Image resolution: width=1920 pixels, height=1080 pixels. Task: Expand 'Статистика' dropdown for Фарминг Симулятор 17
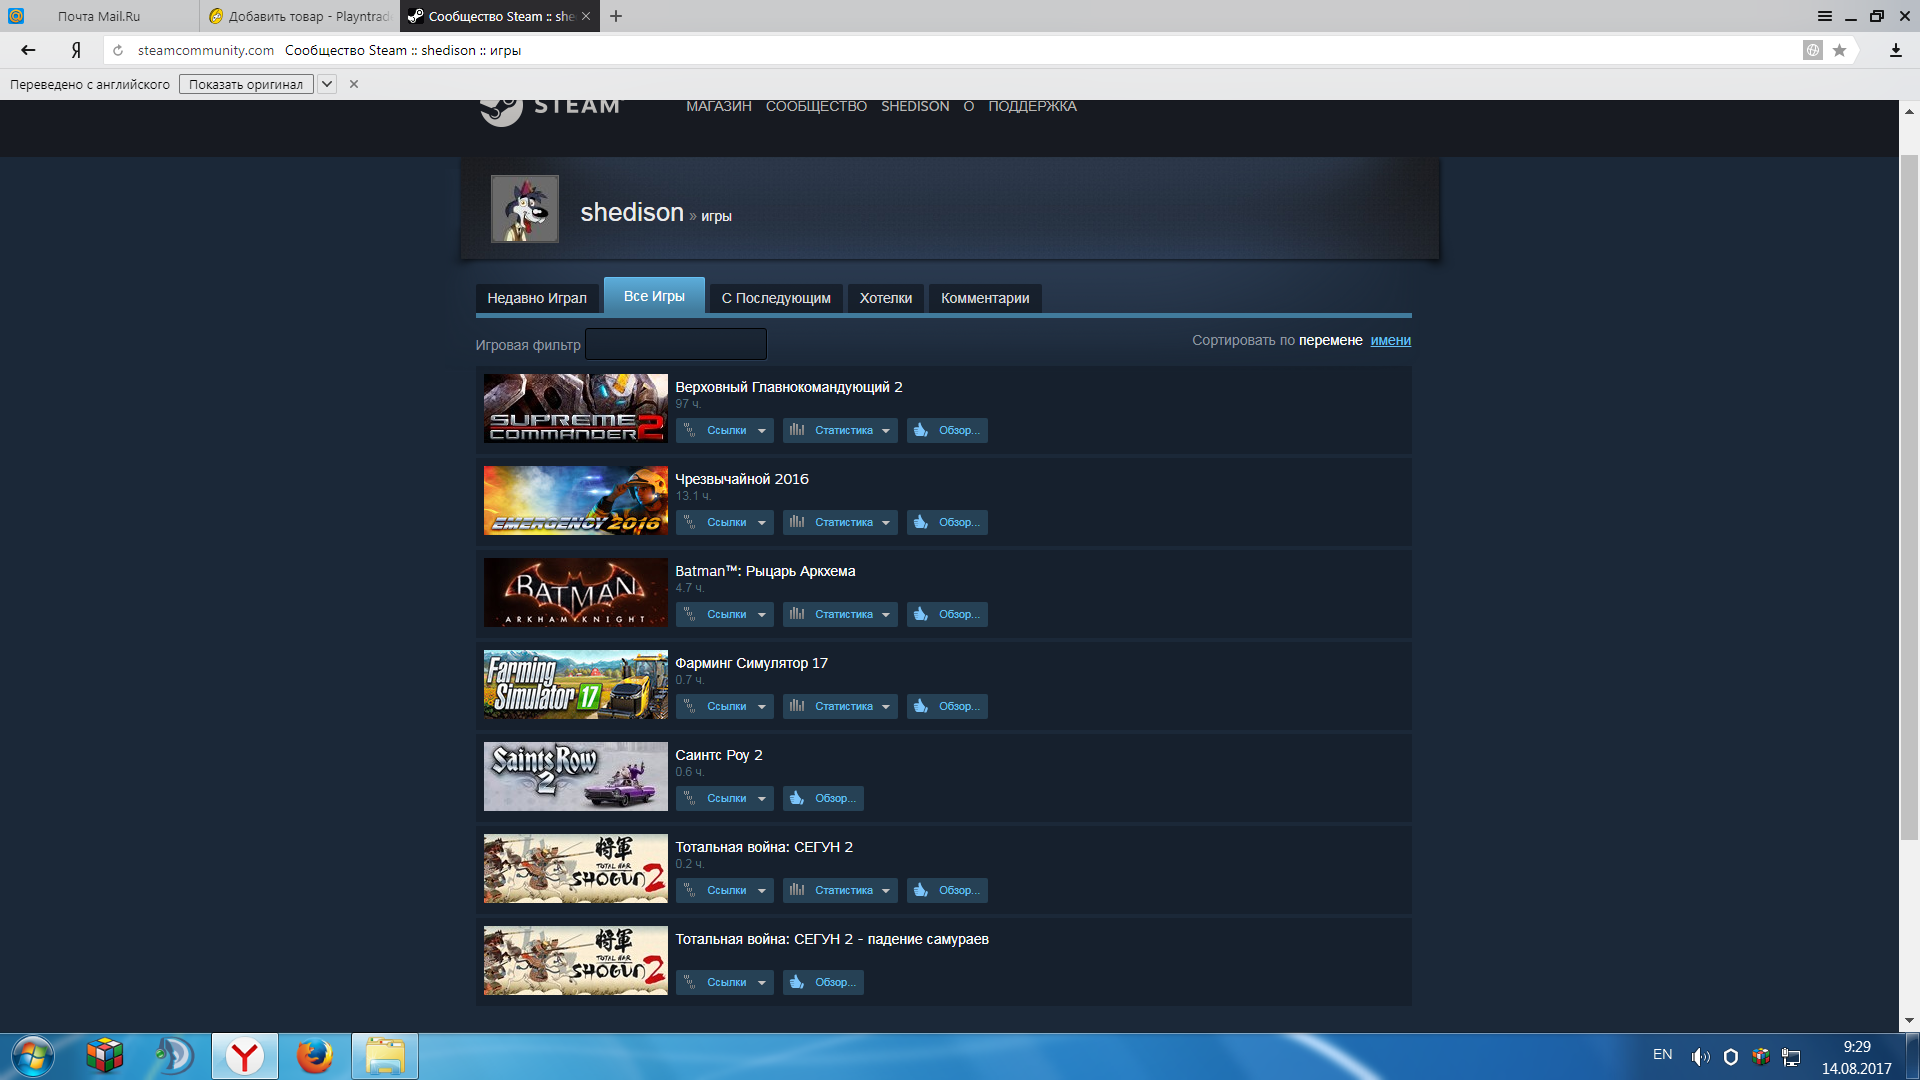840,706
